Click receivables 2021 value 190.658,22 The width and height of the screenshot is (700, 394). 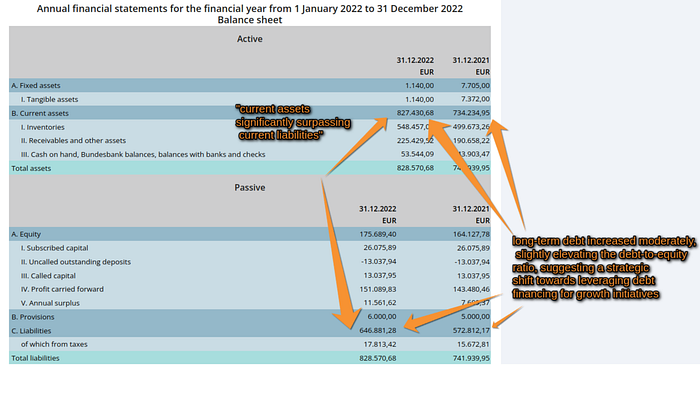tap(471, 140)
